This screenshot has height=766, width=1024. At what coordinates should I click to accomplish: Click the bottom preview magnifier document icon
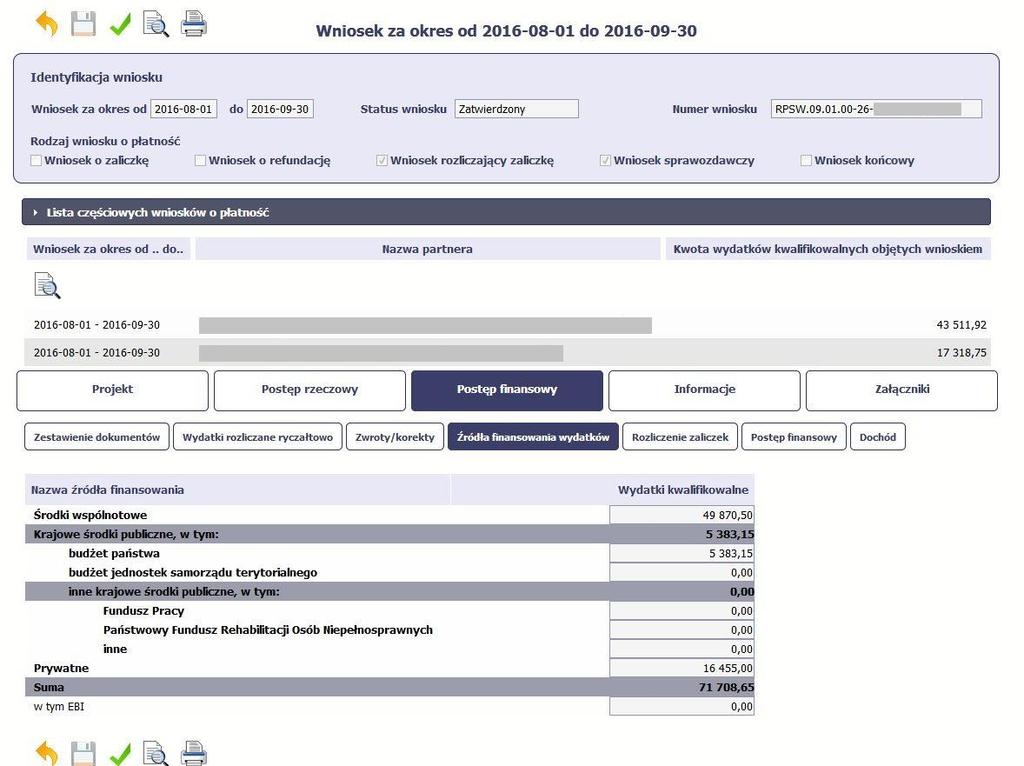click(x=156, y=753)
